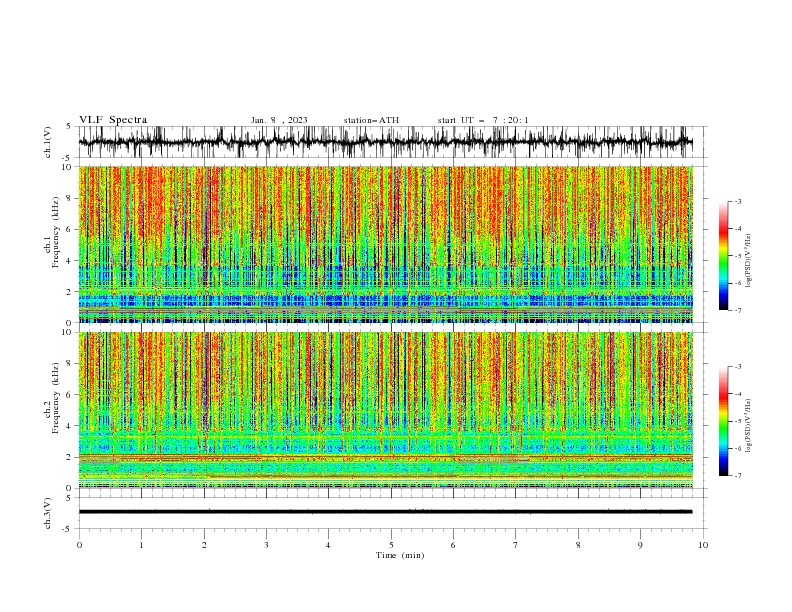Click time axis tick label "9"

(x=640, y=545)
